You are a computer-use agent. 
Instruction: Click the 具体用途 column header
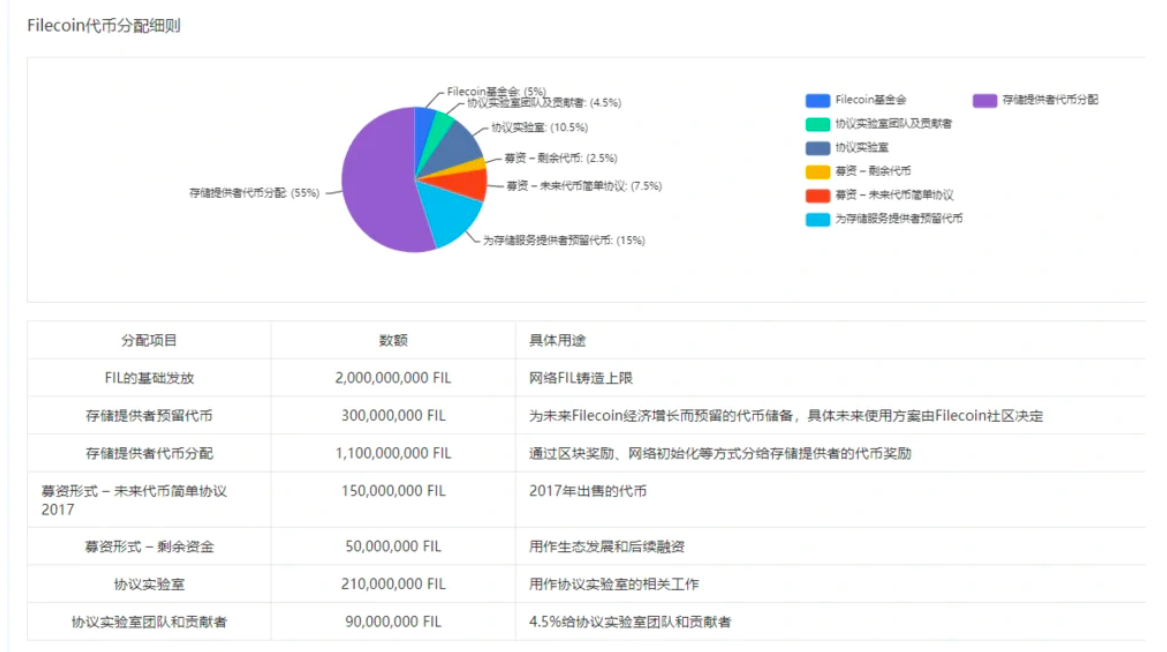557,340
